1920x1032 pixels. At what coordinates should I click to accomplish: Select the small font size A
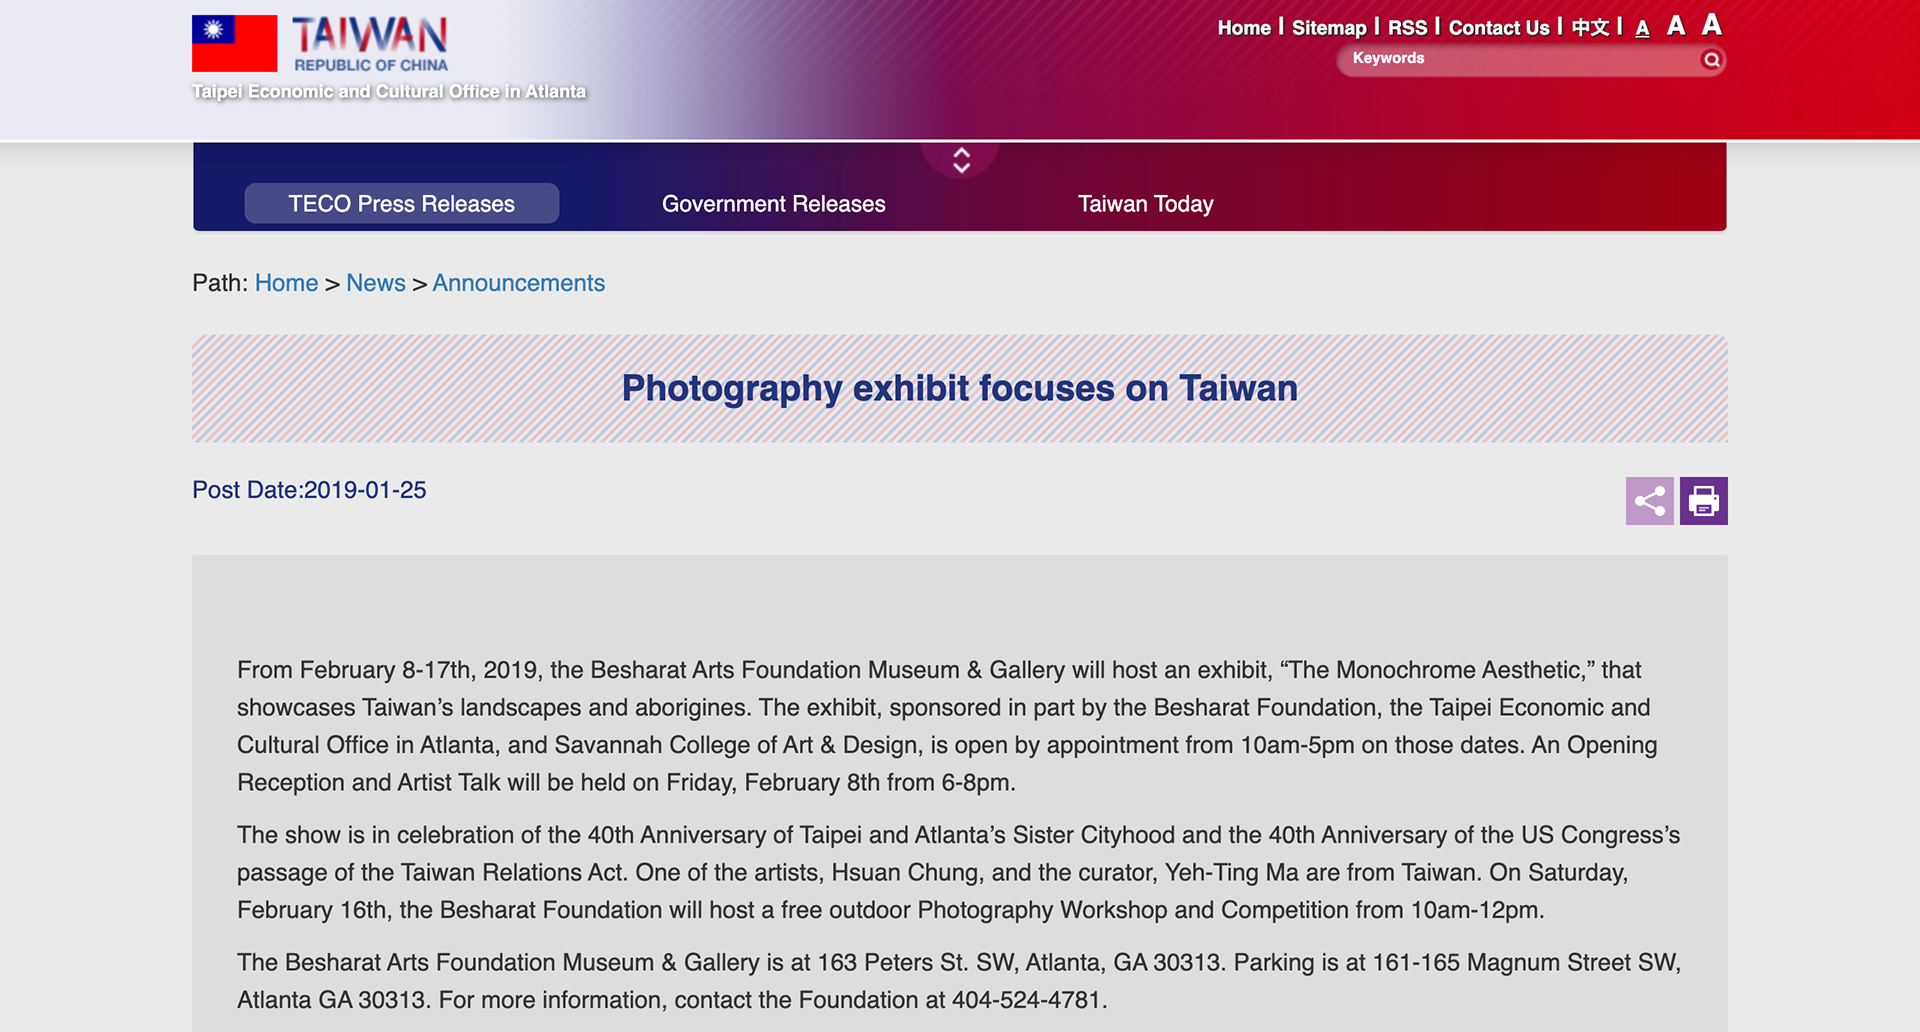(x=1642, y=29)
